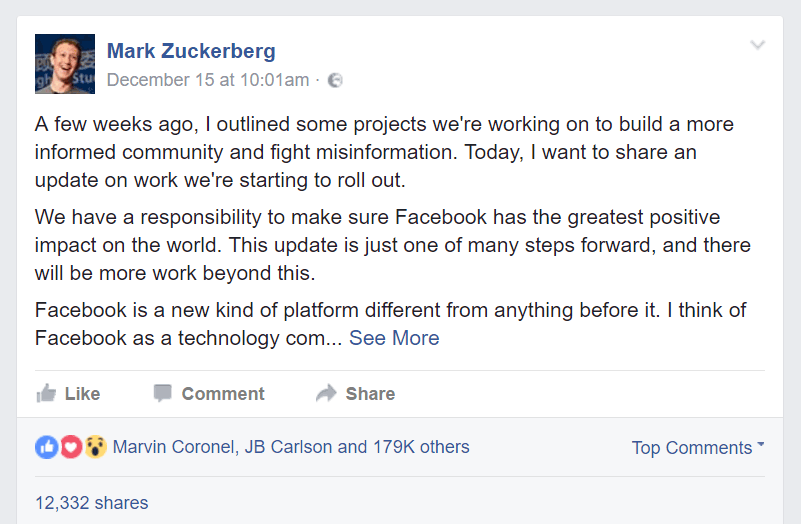Open Marvin Coronel's profile link
The height and width of the screenshot is (524, 801).
pyautogui.click(x=173, y=447)
